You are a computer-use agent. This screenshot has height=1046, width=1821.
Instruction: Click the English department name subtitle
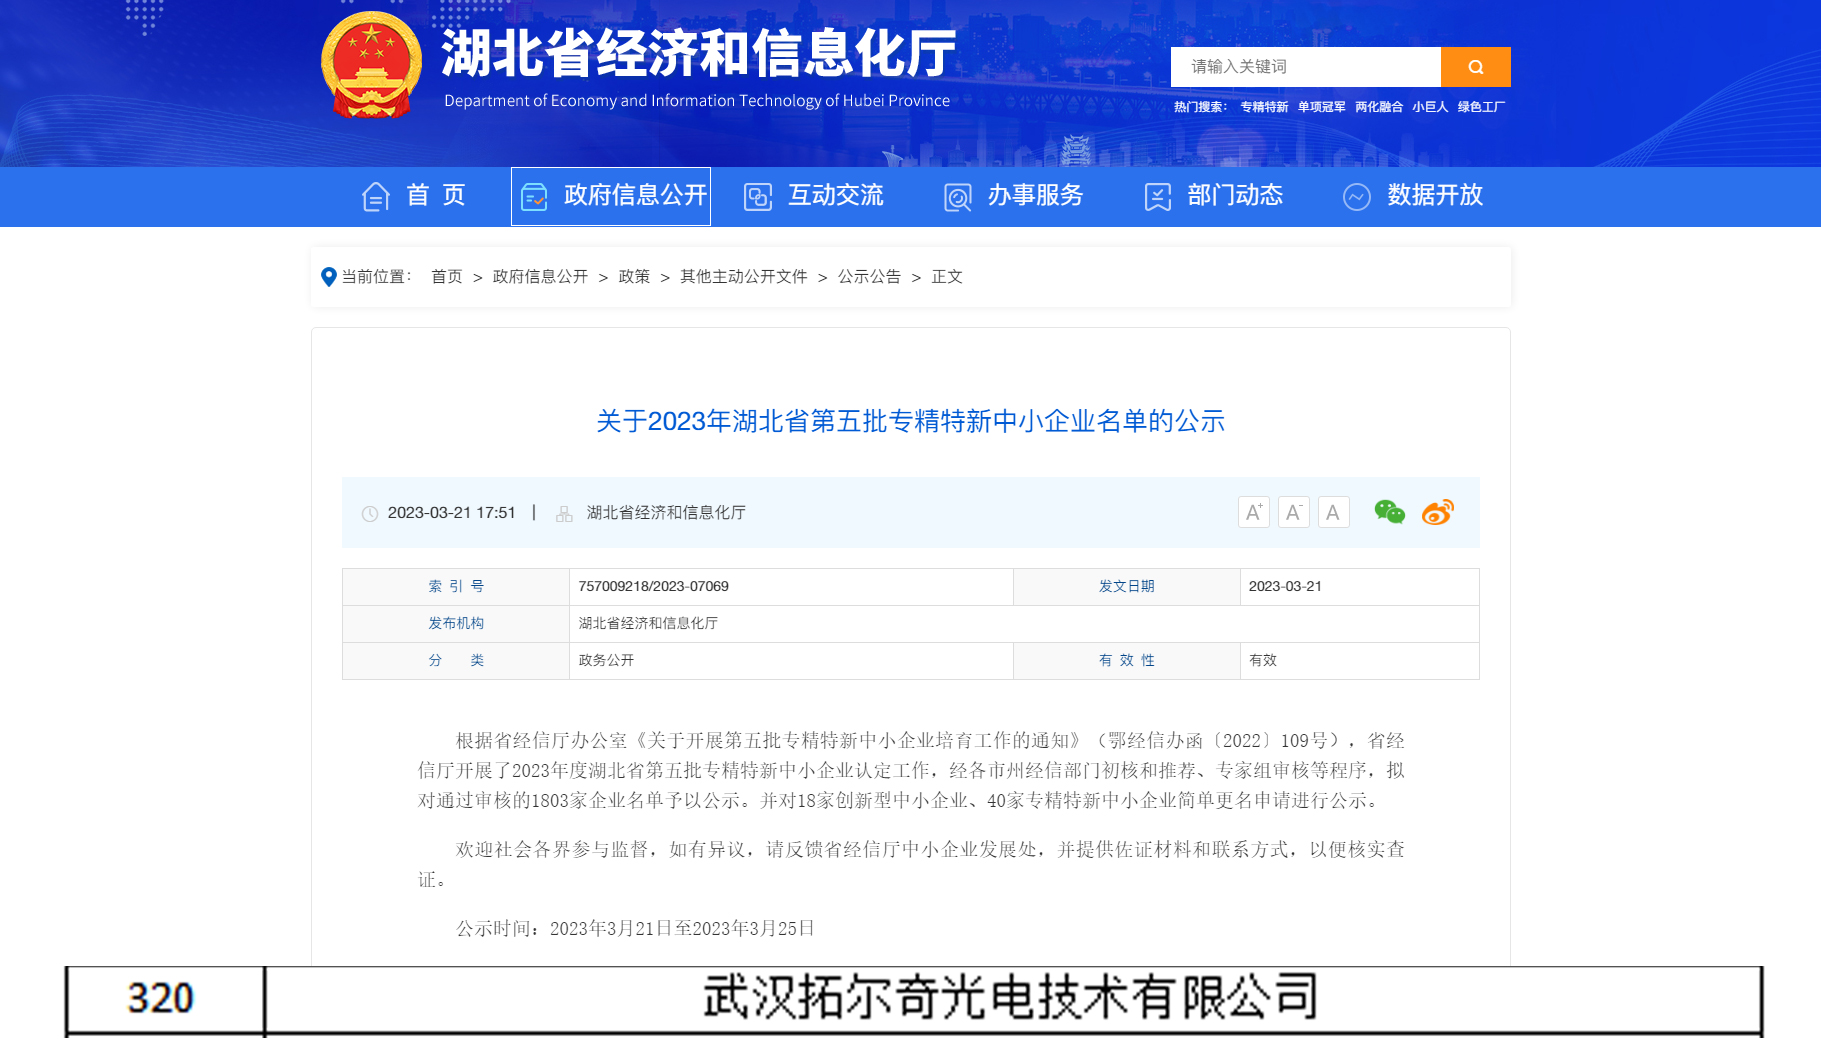coord(697,101)
